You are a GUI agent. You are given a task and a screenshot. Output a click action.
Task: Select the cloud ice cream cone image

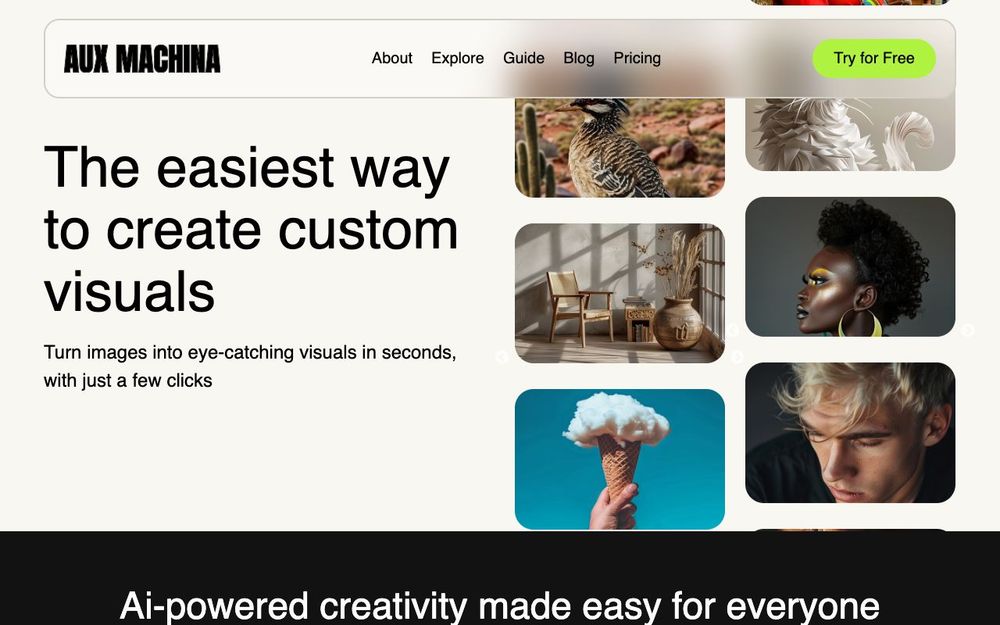coord(620,459)
